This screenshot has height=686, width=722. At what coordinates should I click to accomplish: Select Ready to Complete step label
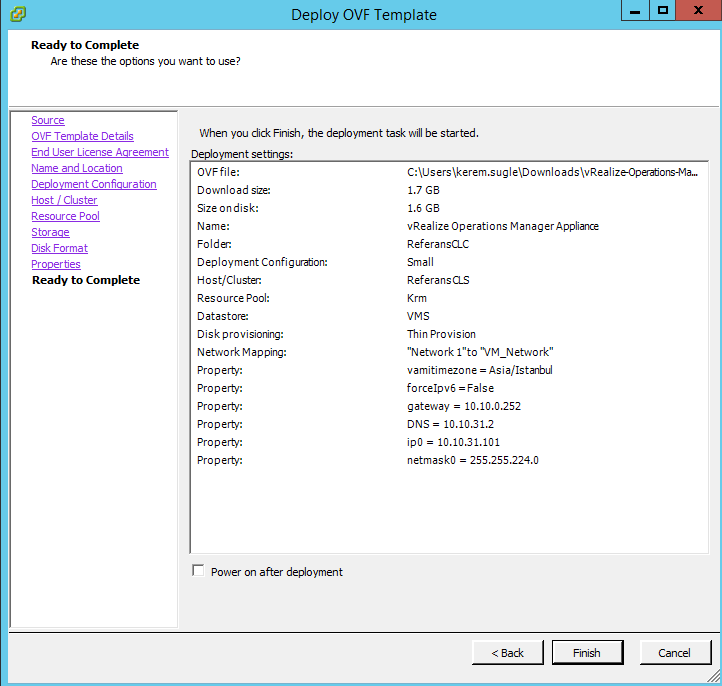pyautogui.click(x=86, y=280)
